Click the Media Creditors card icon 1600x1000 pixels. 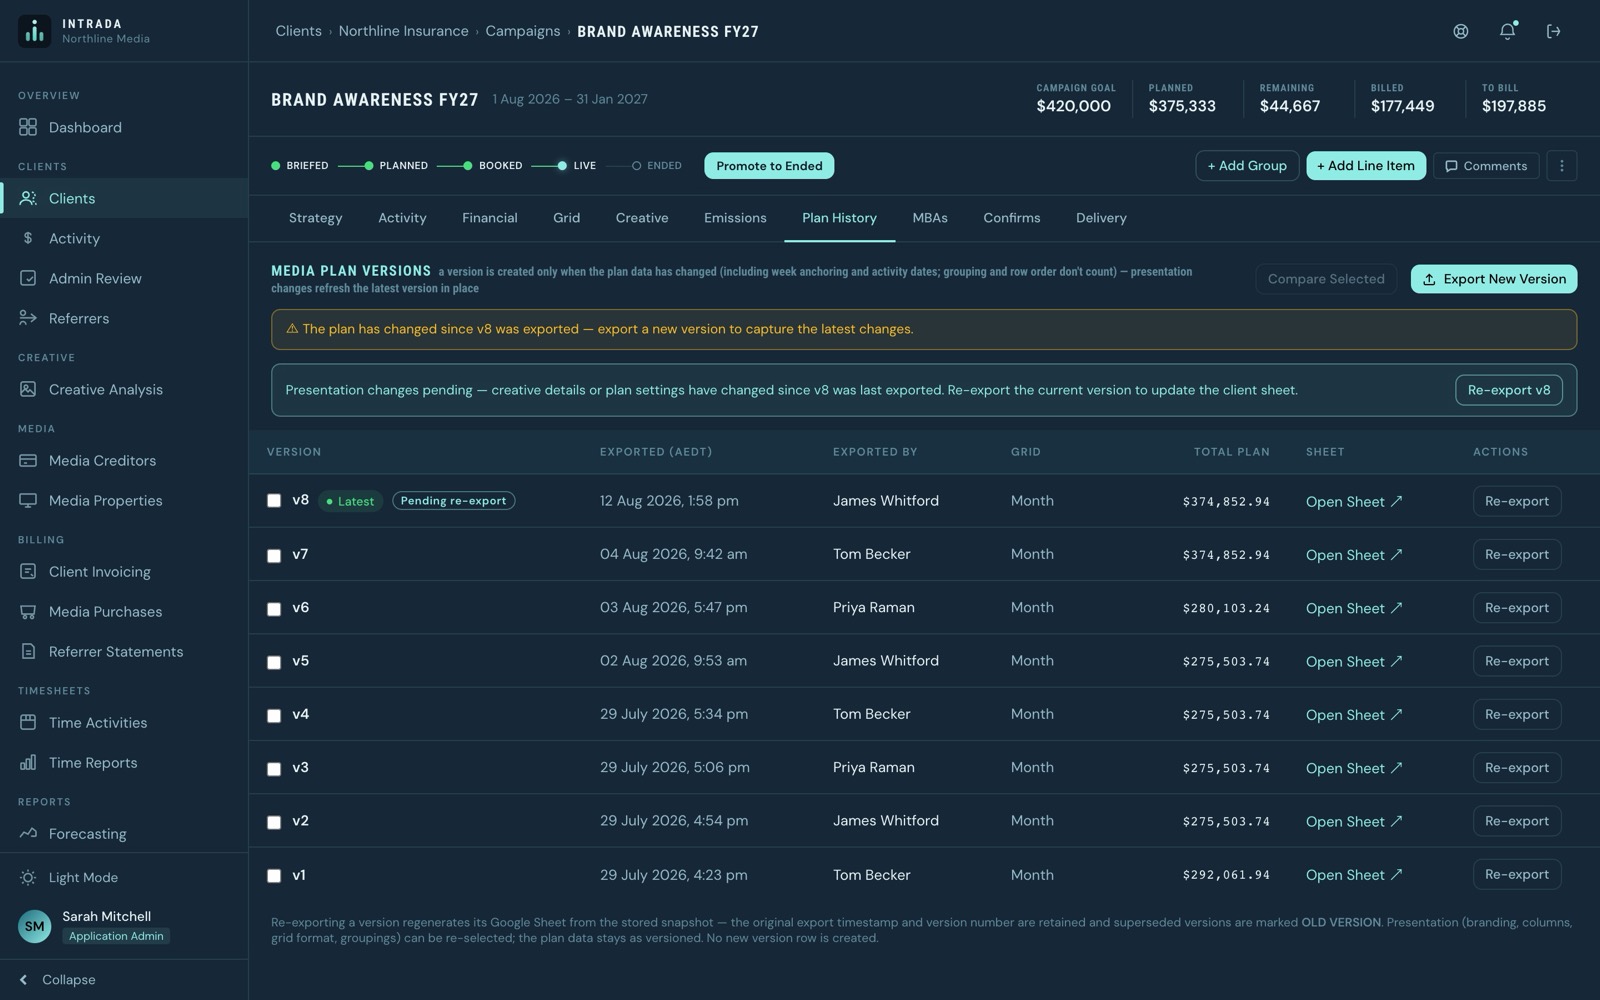click(x=28, y=460)
